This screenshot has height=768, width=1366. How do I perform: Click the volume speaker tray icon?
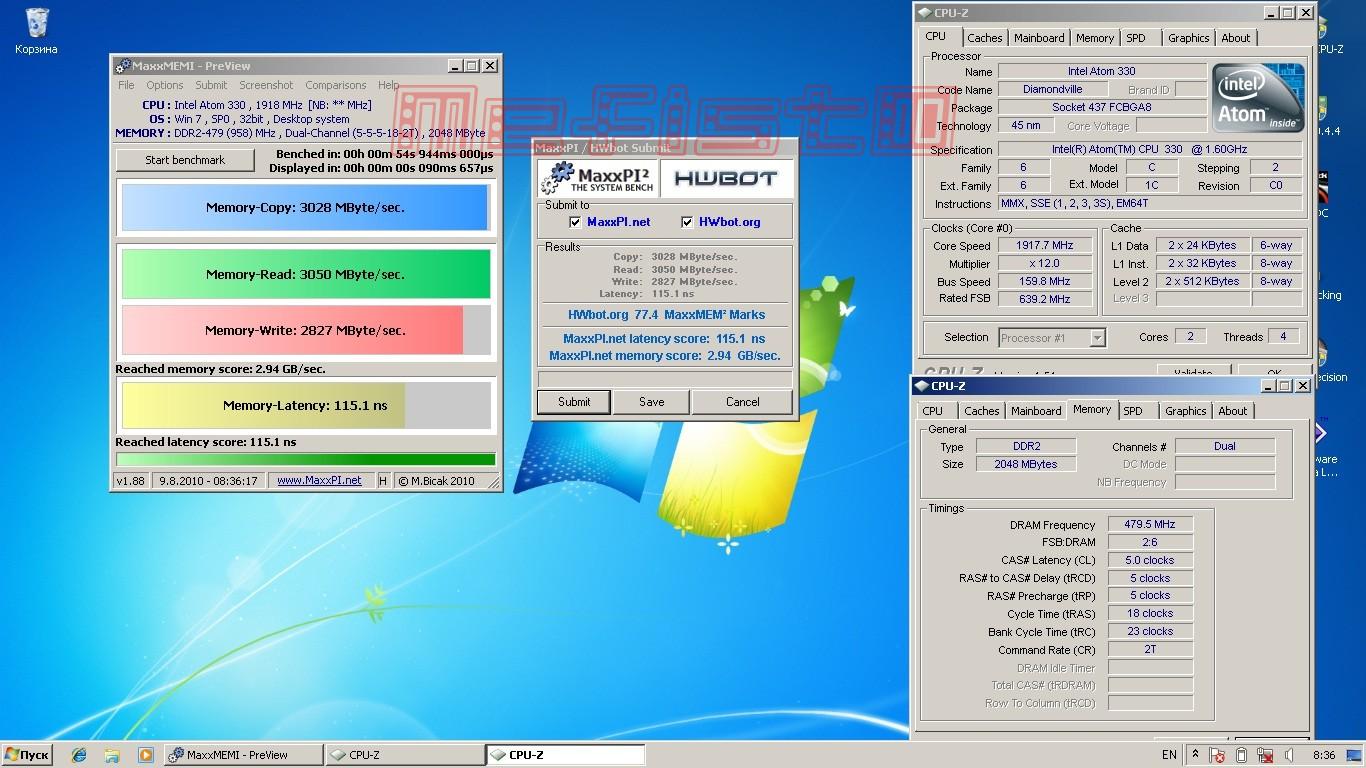(x=1290, y=755)
